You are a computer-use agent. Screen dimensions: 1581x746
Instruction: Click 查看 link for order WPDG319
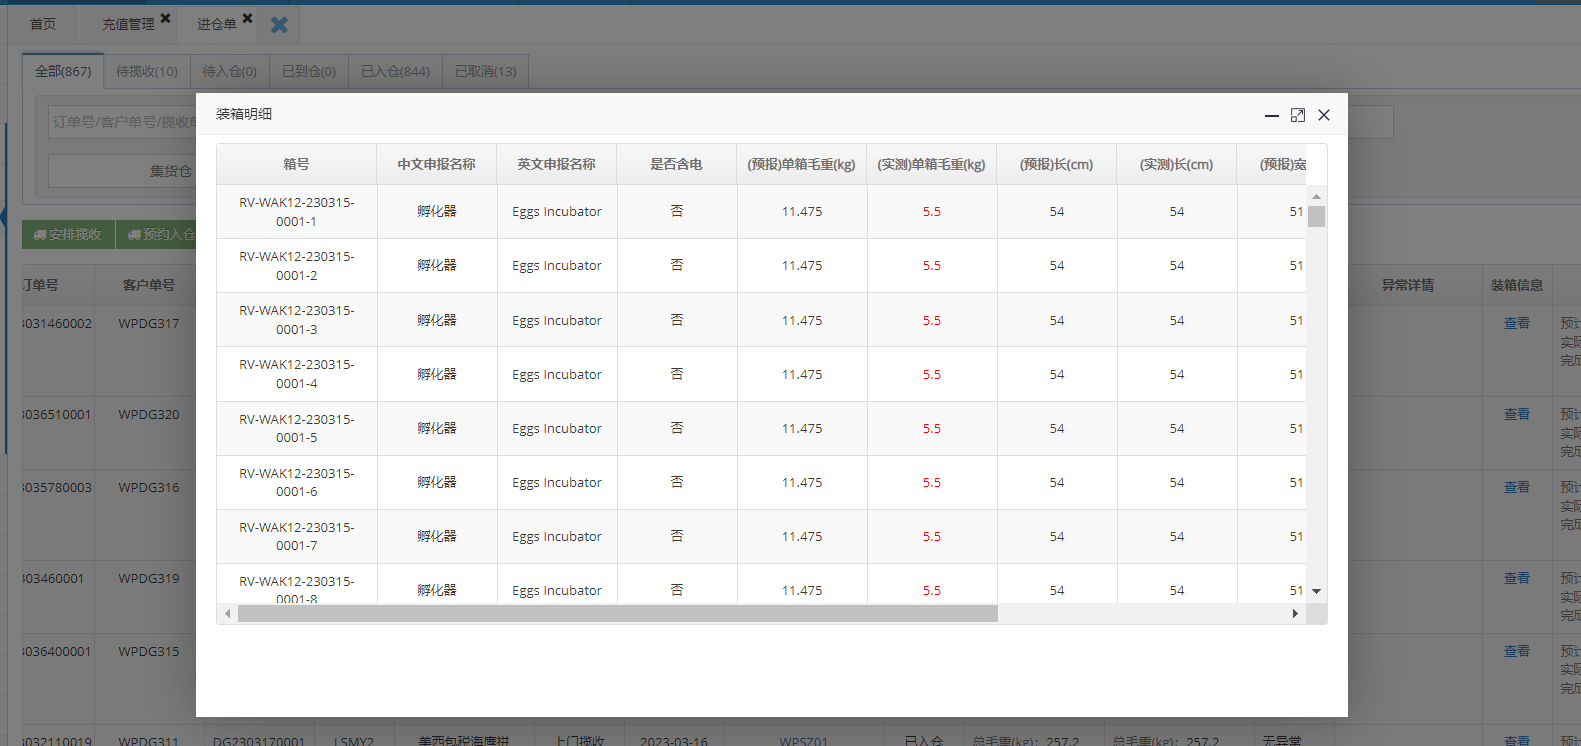coord(1517,578)
